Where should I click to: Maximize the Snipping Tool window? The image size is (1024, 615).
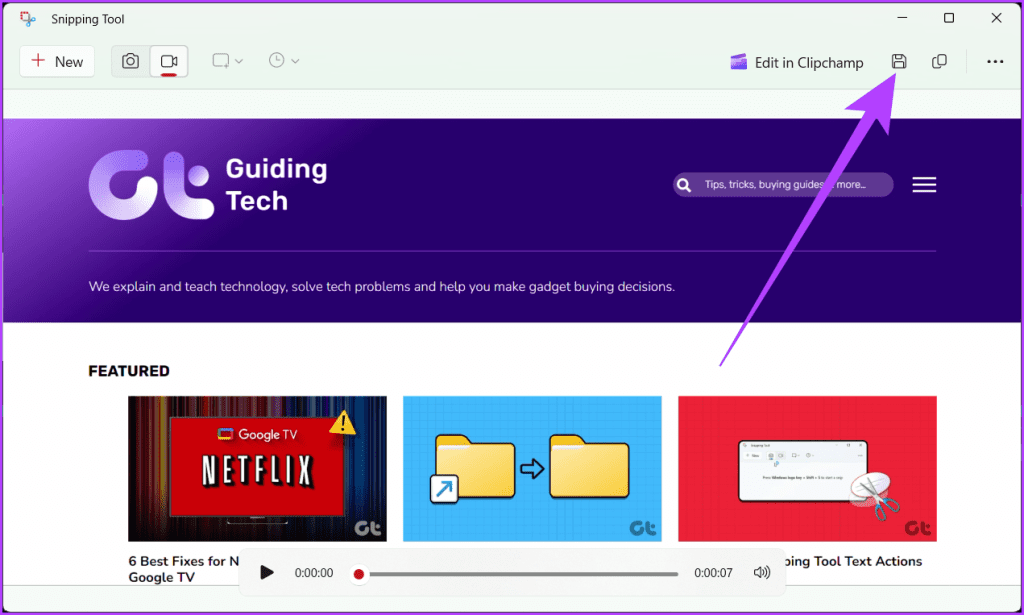pos(949,18)
